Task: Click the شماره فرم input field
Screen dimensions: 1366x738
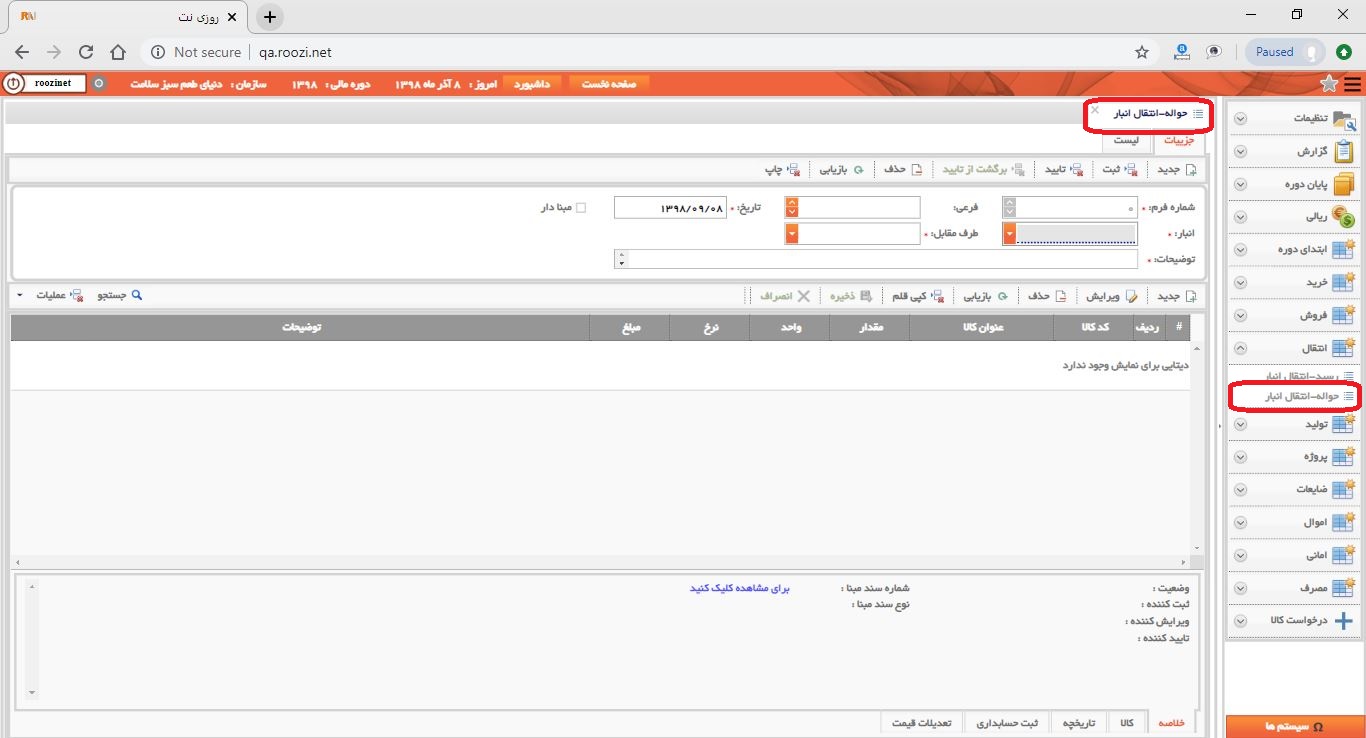Action: point(1077,208)
